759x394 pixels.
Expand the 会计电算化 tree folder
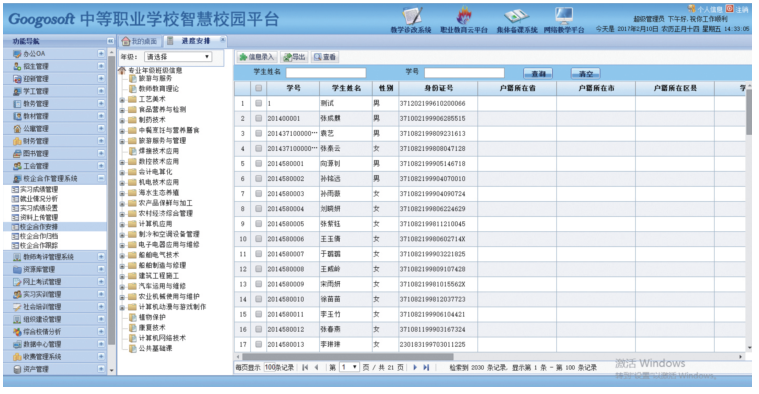[x=122, y=172]
